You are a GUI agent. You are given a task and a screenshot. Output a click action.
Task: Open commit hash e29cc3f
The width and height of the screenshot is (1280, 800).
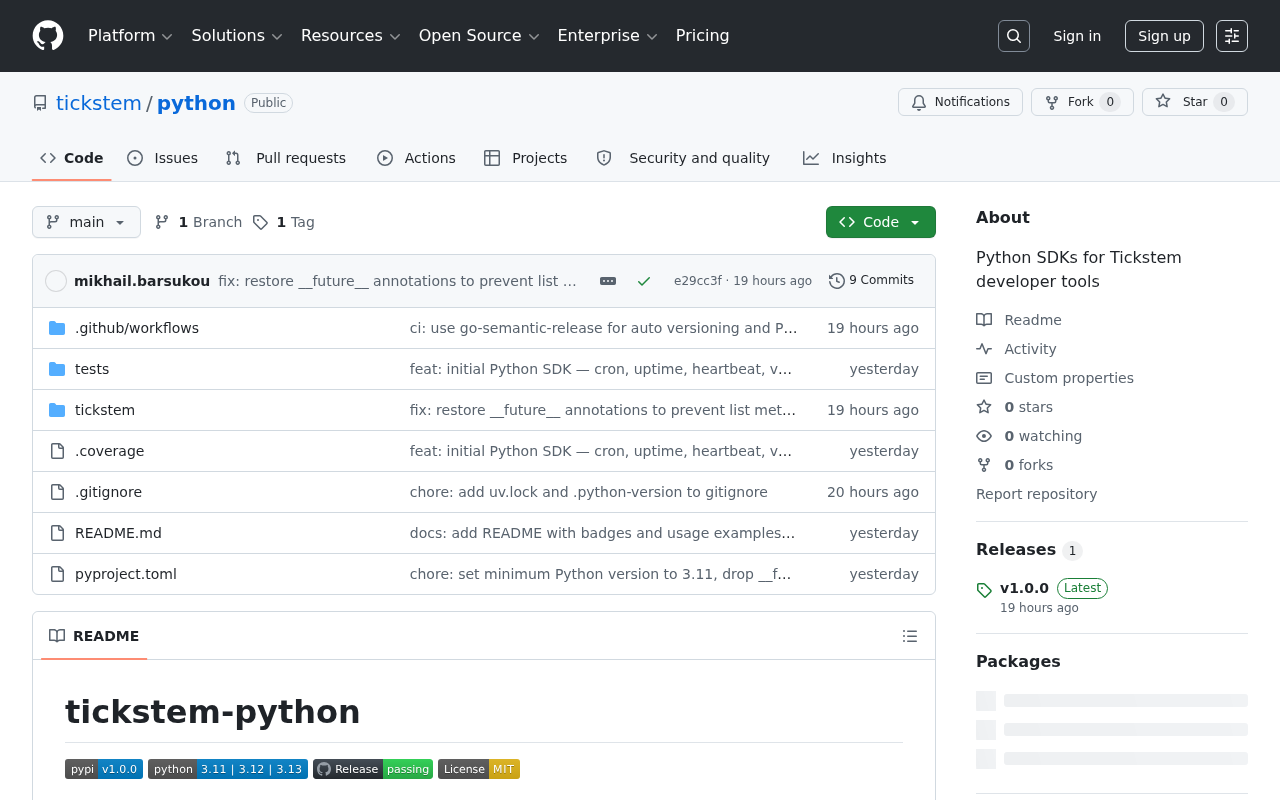(698, 281)
